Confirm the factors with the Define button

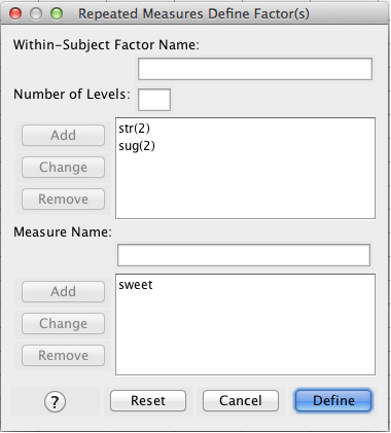coord(333,401)
